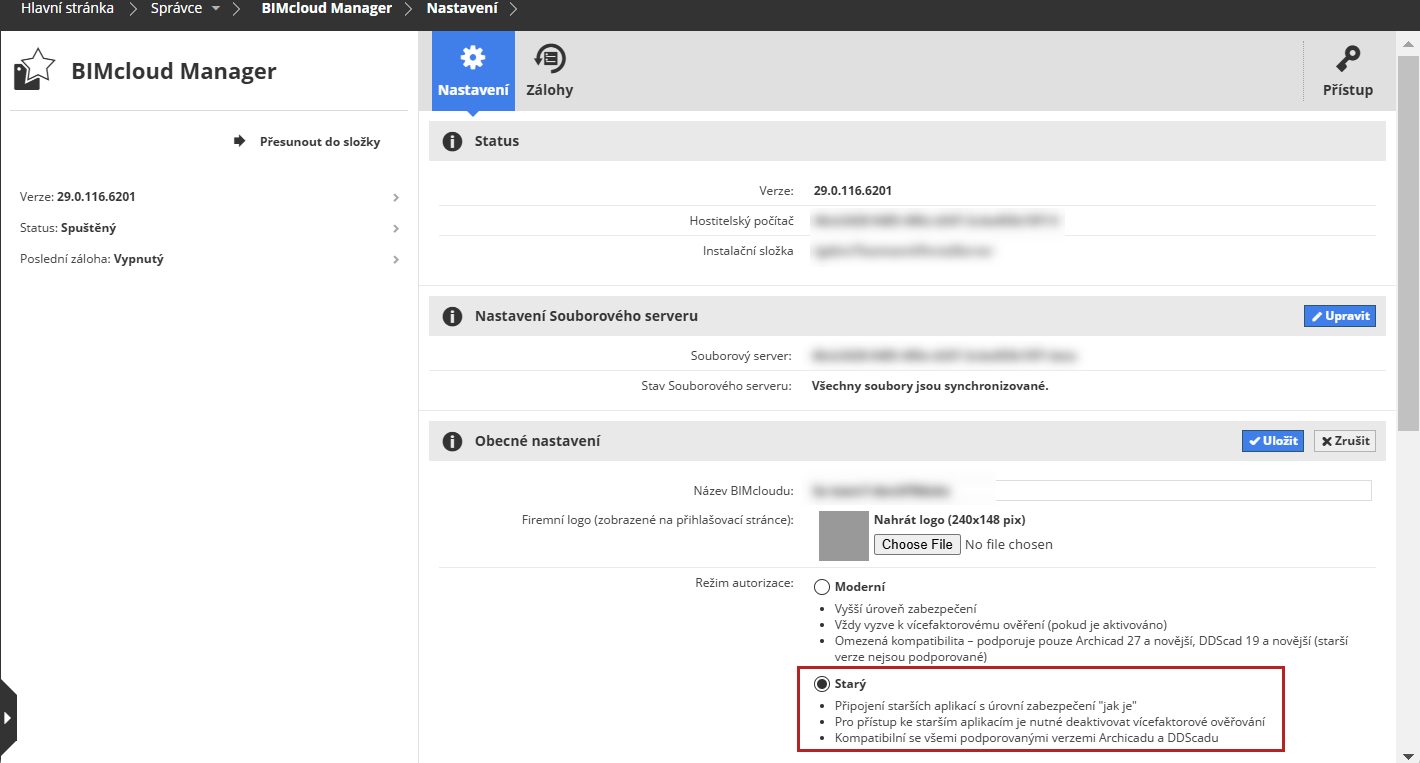Click the version value 29.0.116.6201 in Status section

[x=853, y=190]
